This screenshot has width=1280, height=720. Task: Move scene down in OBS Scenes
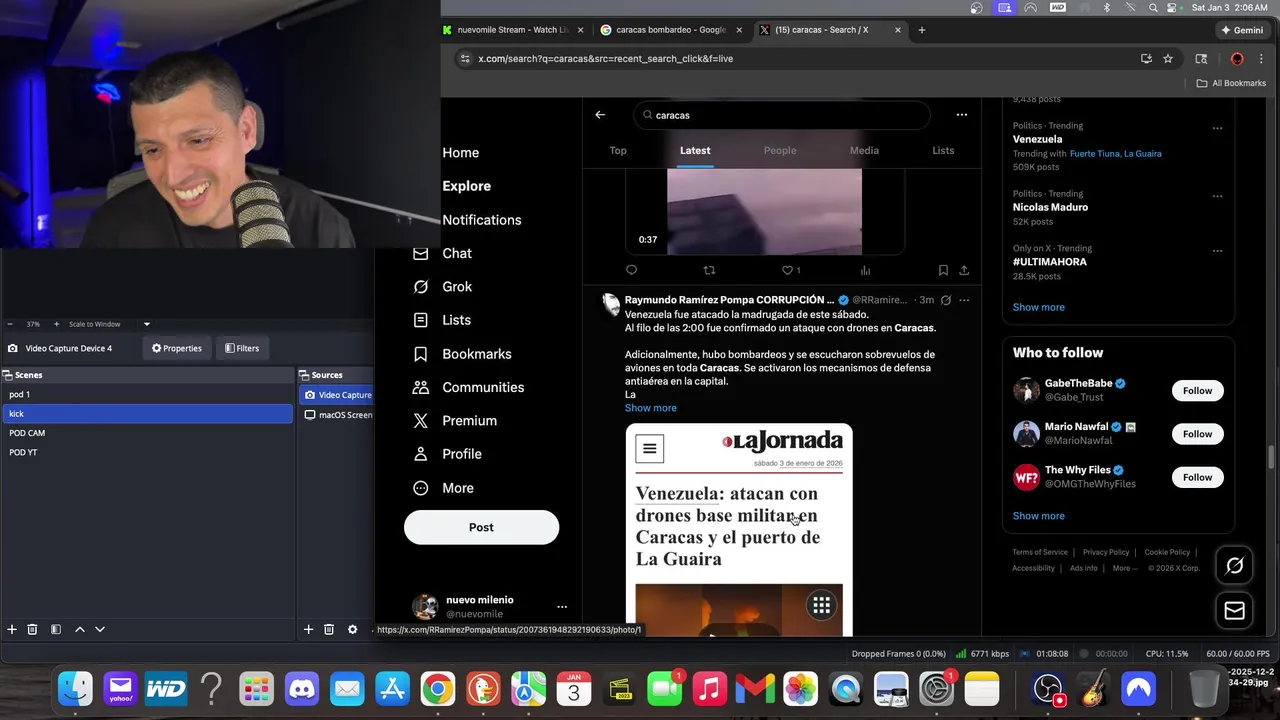click(x=100, y=629)
